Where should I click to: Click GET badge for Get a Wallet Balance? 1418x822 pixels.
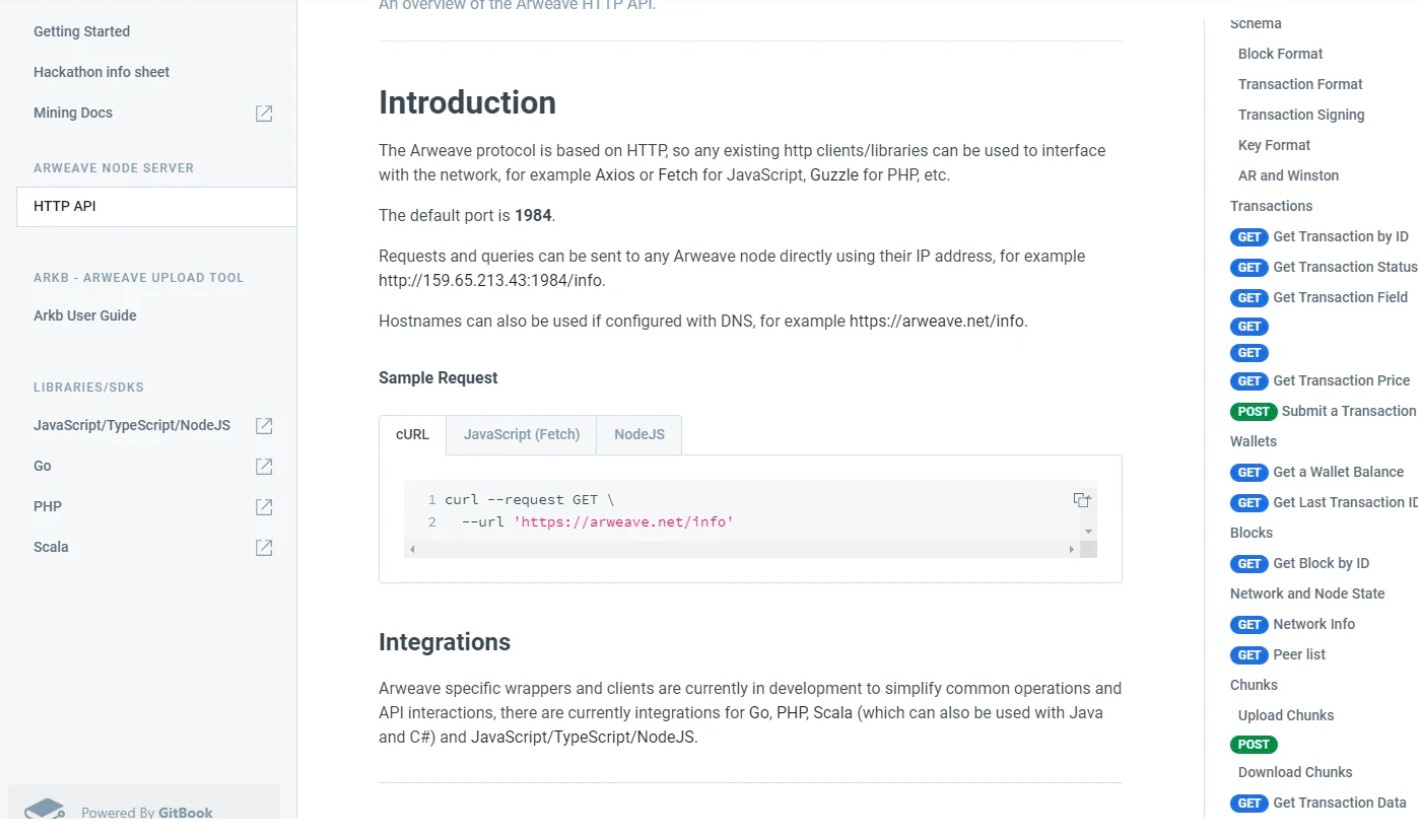(x=1249, y=472)
